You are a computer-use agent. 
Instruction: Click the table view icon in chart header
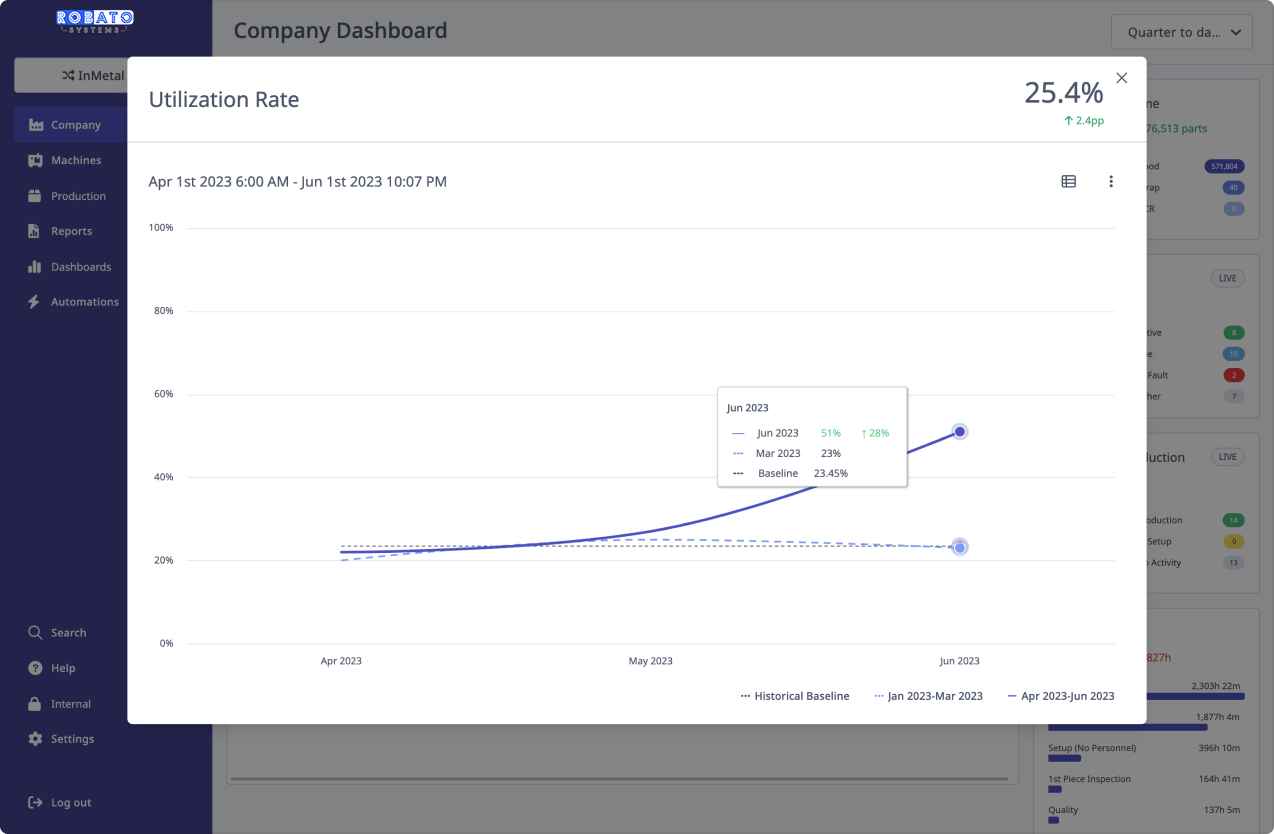[x=1068, y=182]
